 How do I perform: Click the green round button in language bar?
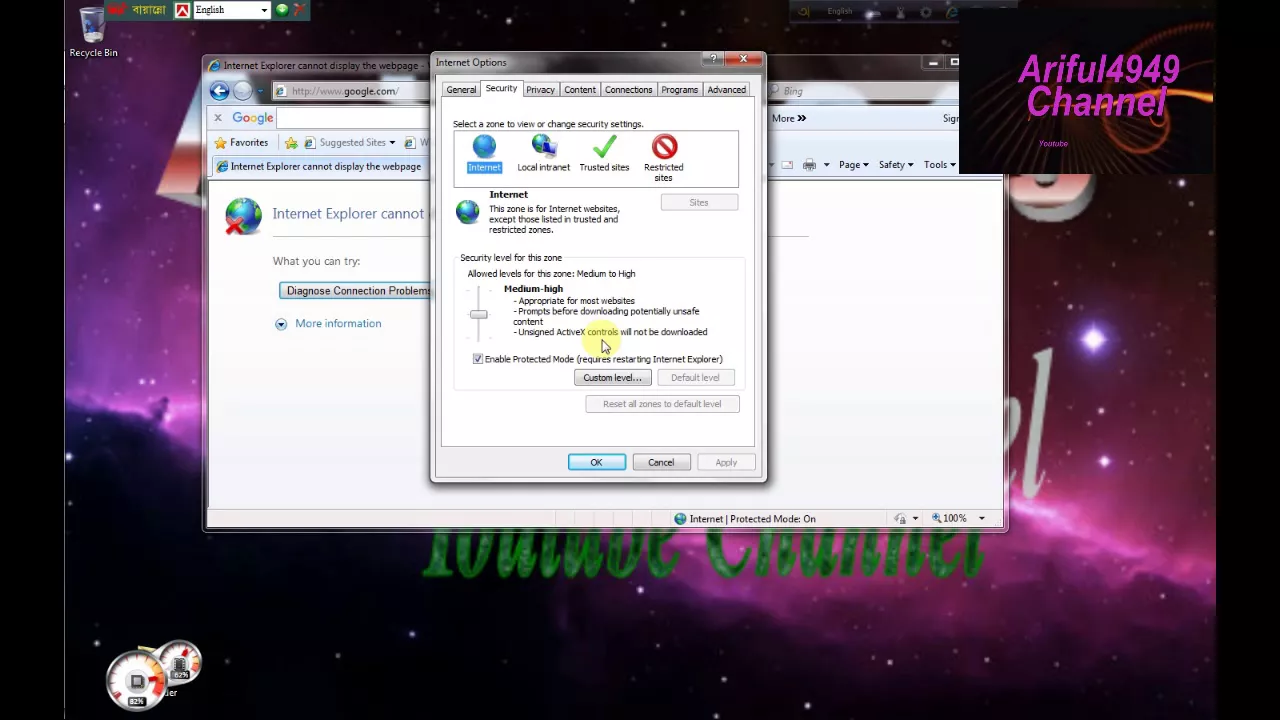click(x=282, y=10)
